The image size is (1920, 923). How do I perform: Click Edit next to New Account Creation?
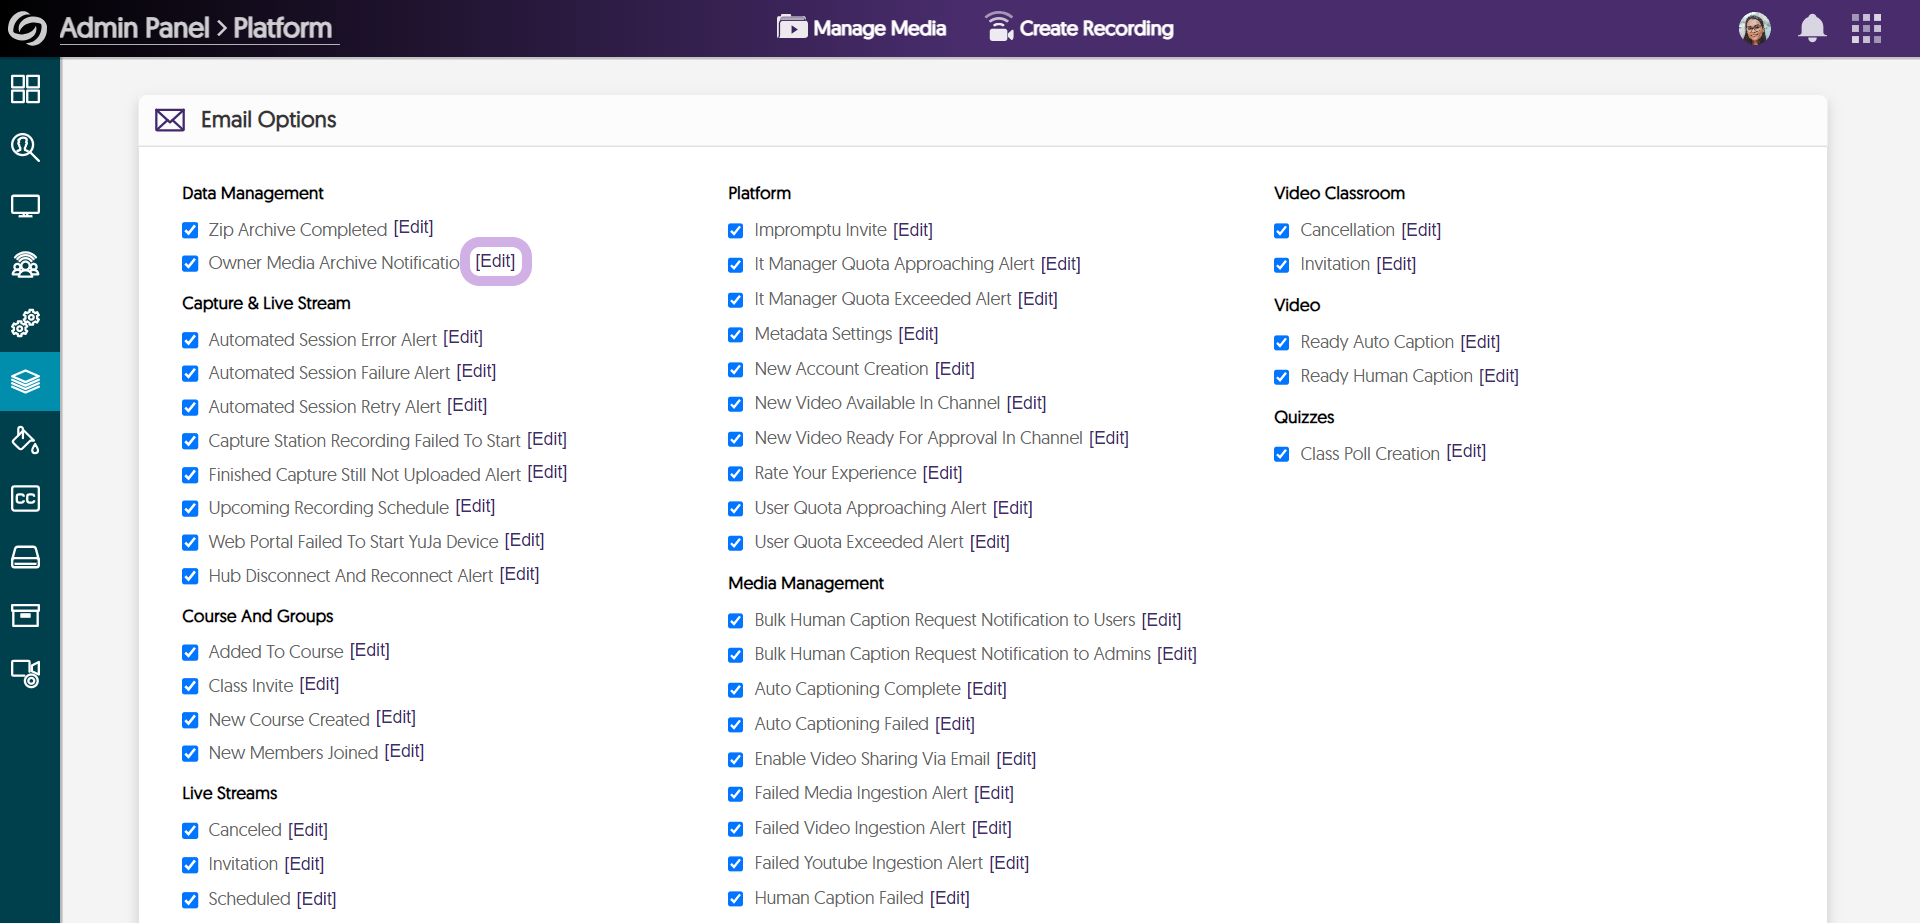[x=954, y=369]
